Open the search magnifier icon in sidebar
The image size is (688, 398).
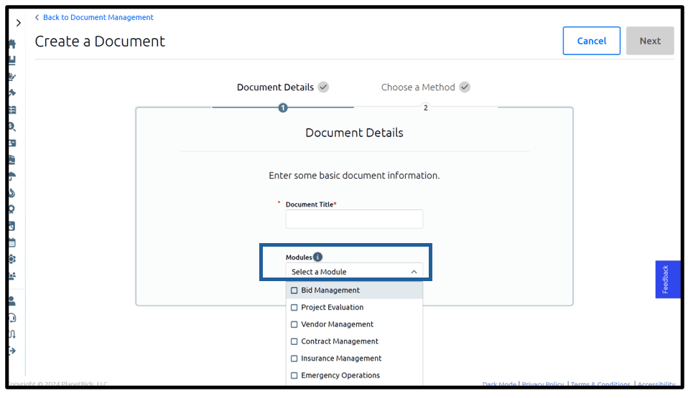click(x=12, y=127)
